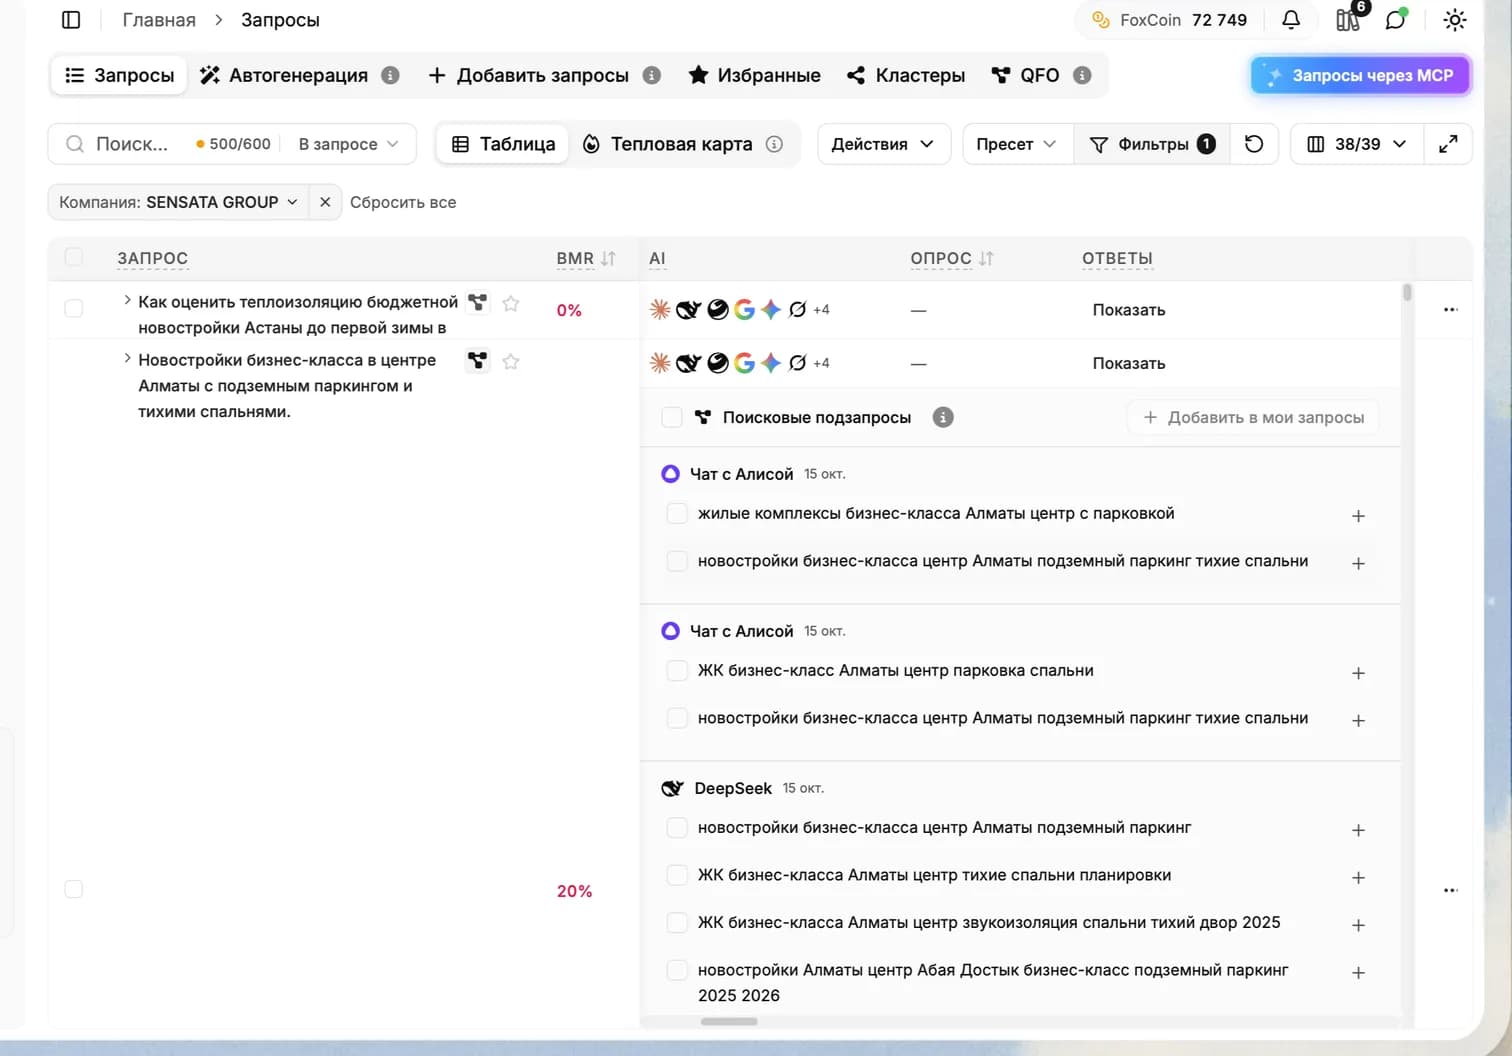Click the FoxCoin balance coin icon
This screenshot has width=1512, height=1056.
point(1101,20)
